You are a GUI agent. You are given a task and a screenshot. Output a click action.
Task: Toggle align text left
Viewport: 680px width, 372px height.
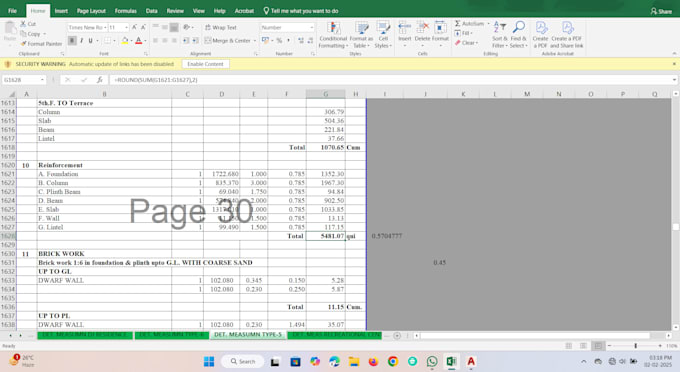point(155,41)
